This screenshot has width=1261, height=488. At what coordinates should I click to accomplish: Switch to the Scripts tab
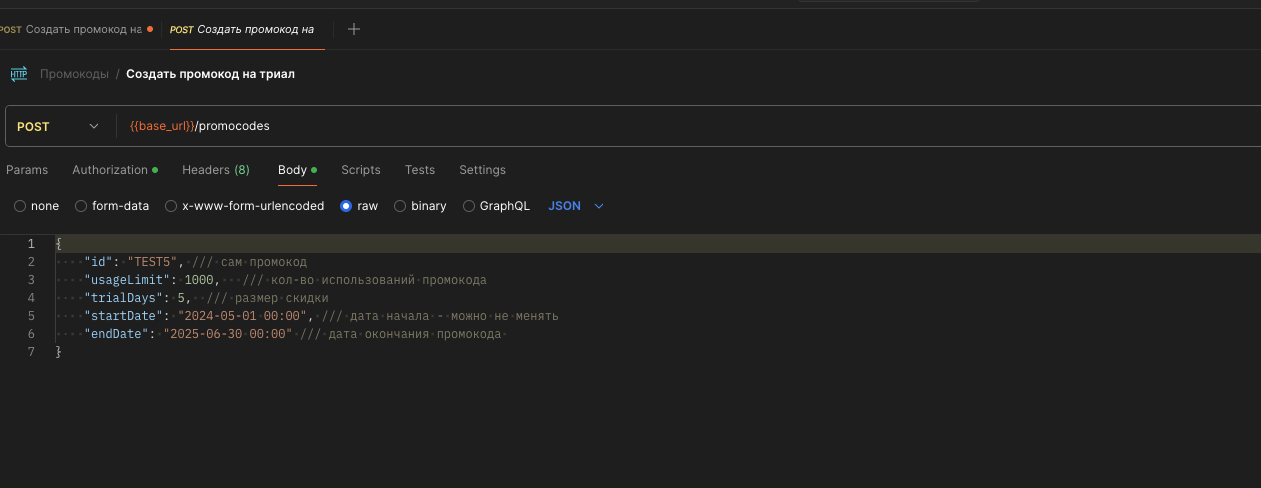(x=360, y=170)
